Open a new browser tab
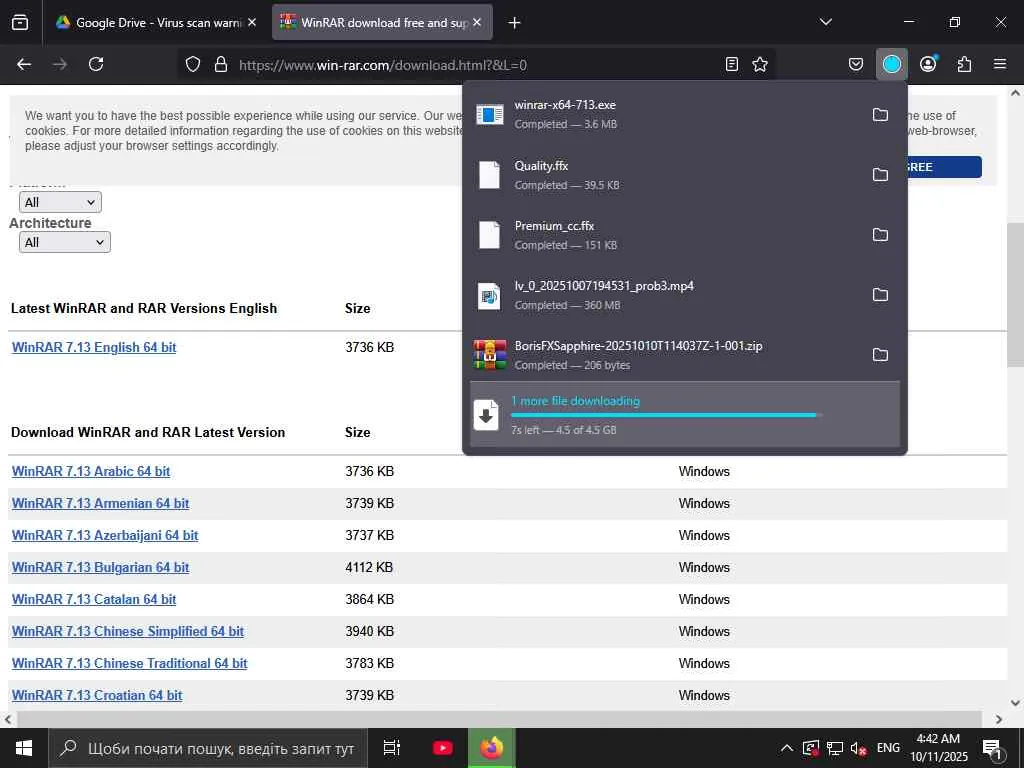Image resolution: width=1024 pixels, height=768 pixels. pyautogui.click(x=515, y=23)
